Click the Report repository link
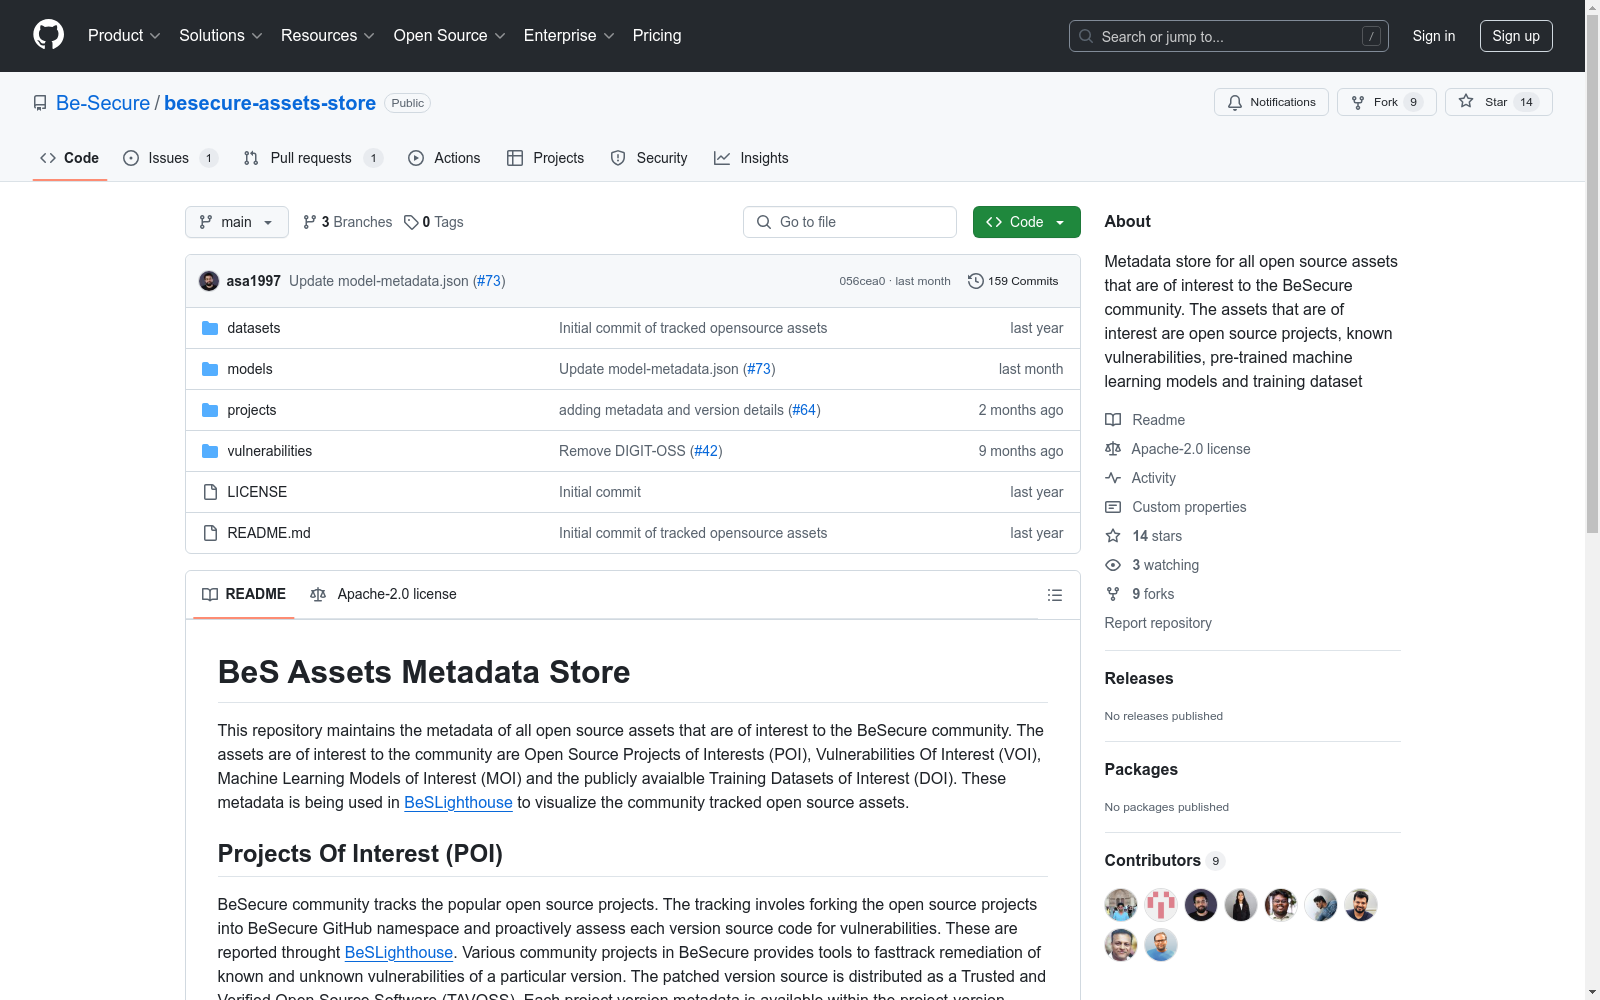 (1158, 623)
